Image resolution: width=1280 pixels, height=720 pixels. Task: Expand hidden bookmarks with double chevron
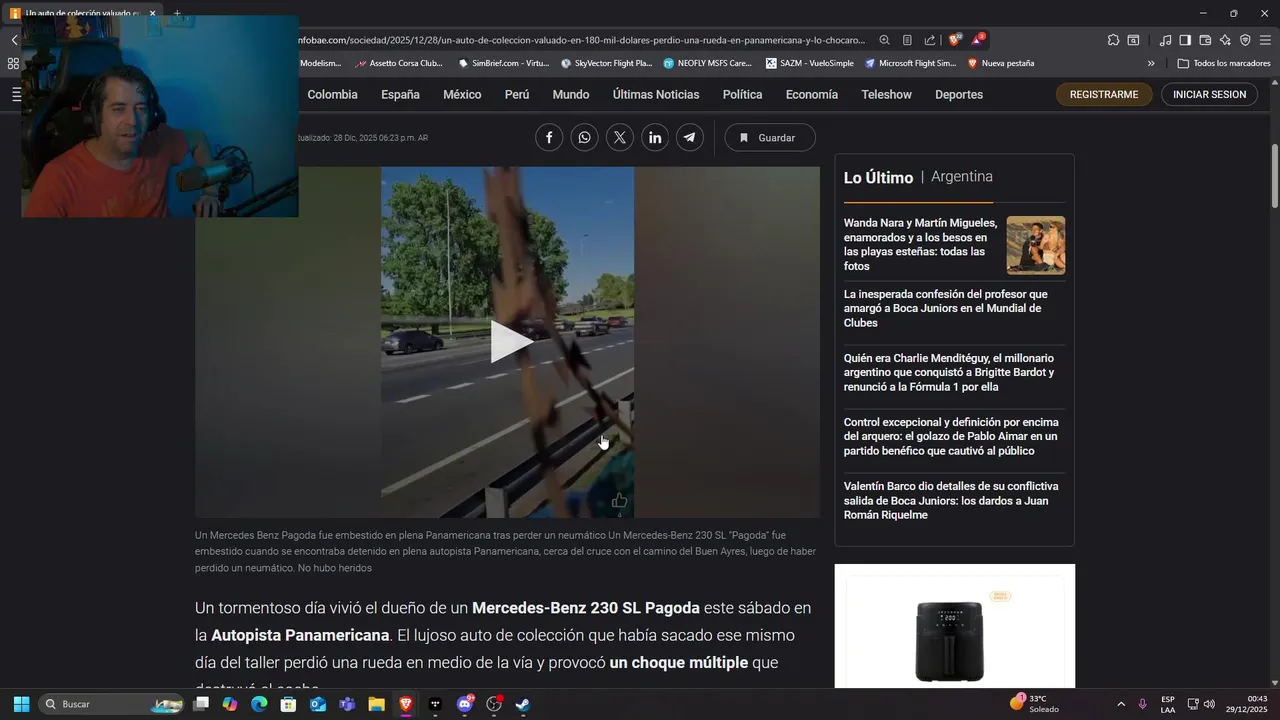(x=1151, y=63)
